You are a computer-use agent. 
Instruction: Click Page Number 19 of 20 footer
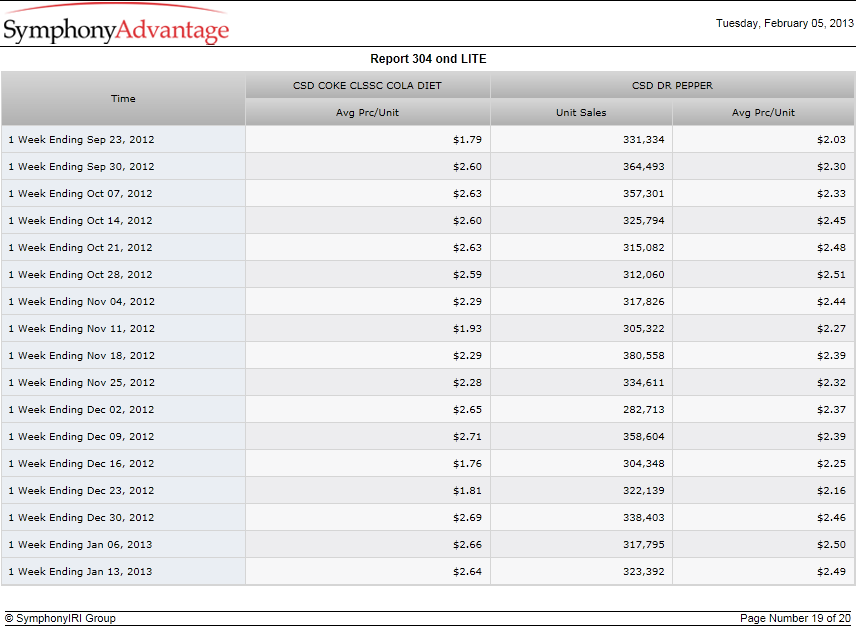795,618
